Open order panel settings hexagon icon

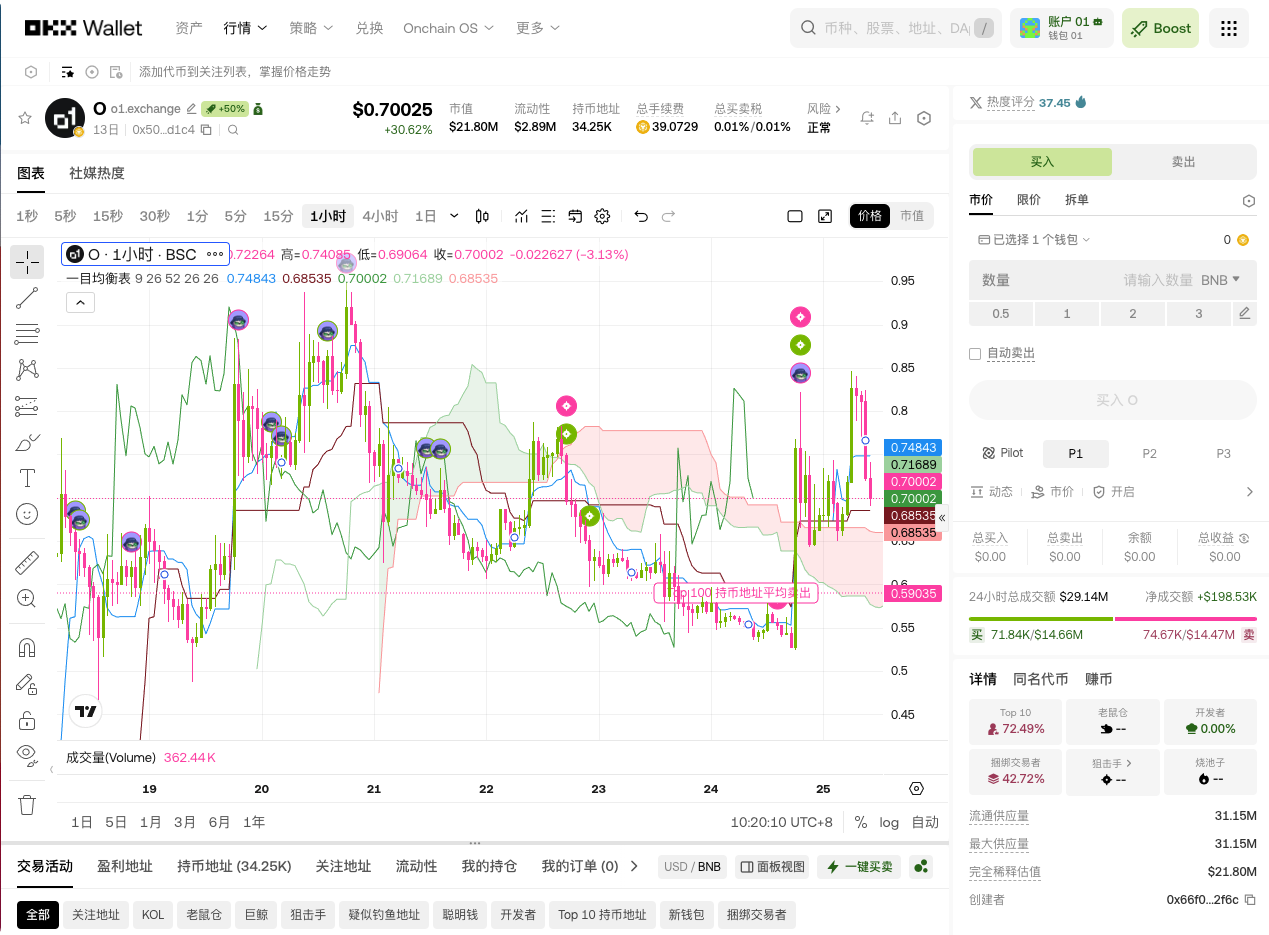click(1248, 201)
